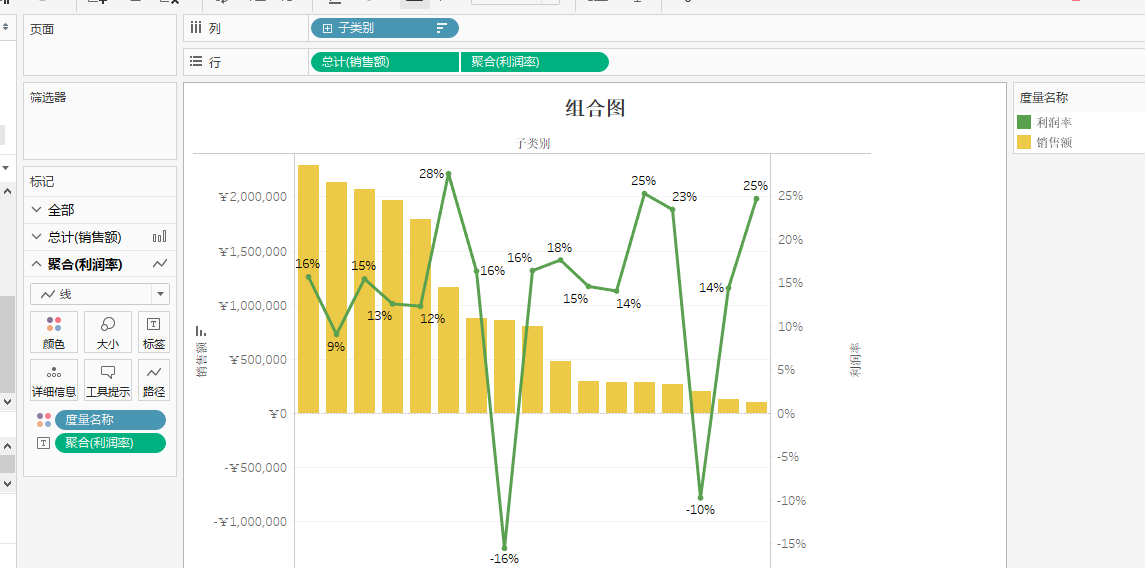Select the 聚合(利润率) pill on rows shelf
Screen dimensions: 1145x568
point(534,62)
